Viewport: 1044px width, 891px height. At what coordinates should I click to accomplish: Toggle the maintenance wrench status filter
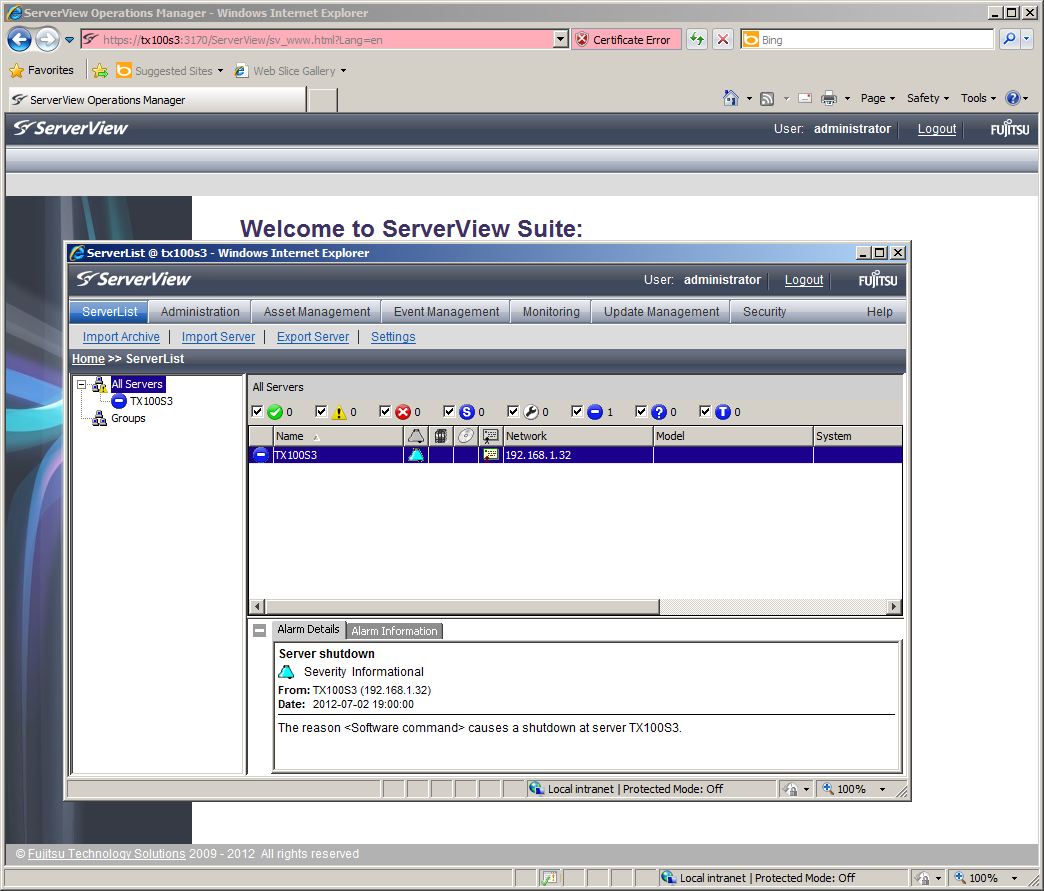pyautogui.click(x=513, y=412)
